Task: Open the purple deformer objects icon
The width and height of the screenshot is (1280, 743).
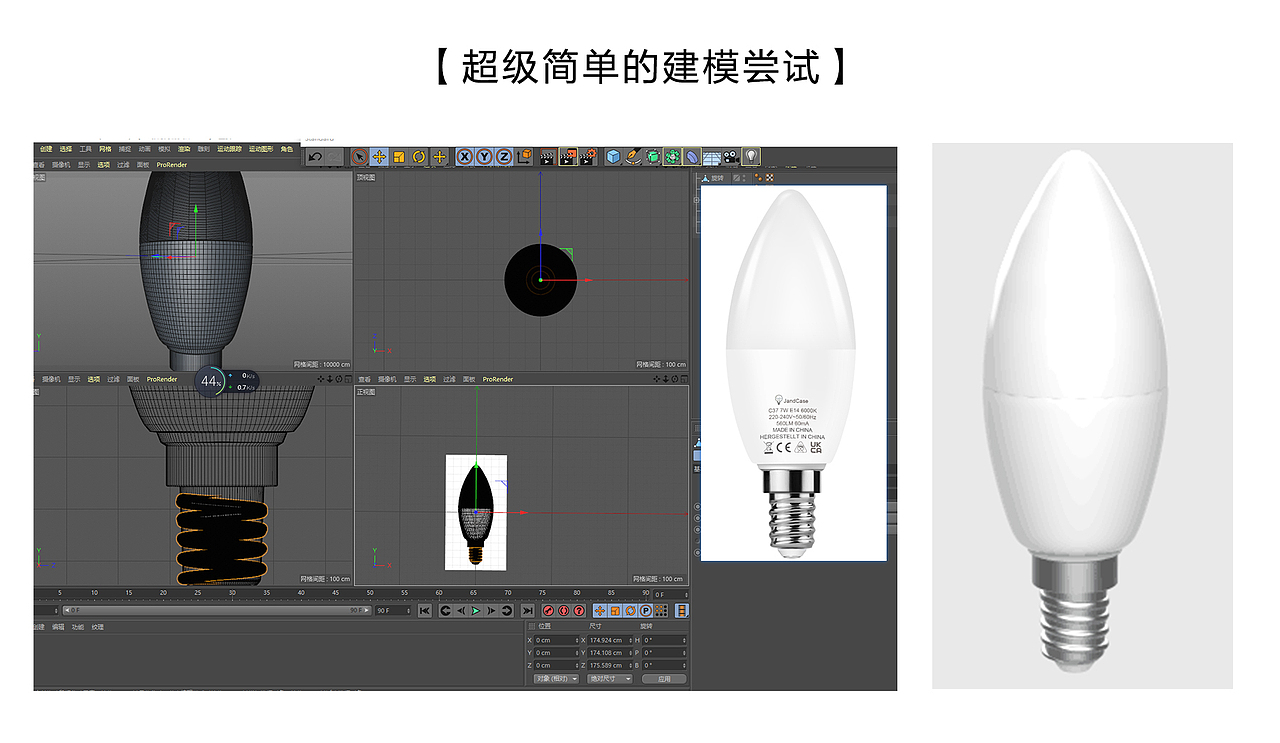Action: (692, 157)
